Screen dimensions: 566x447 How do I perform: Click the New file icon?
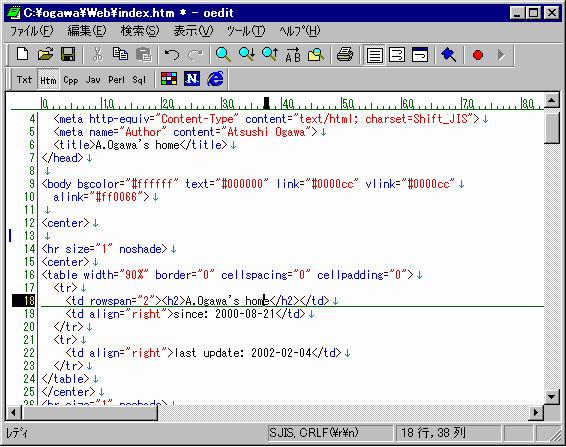click(x=22, y=55)
